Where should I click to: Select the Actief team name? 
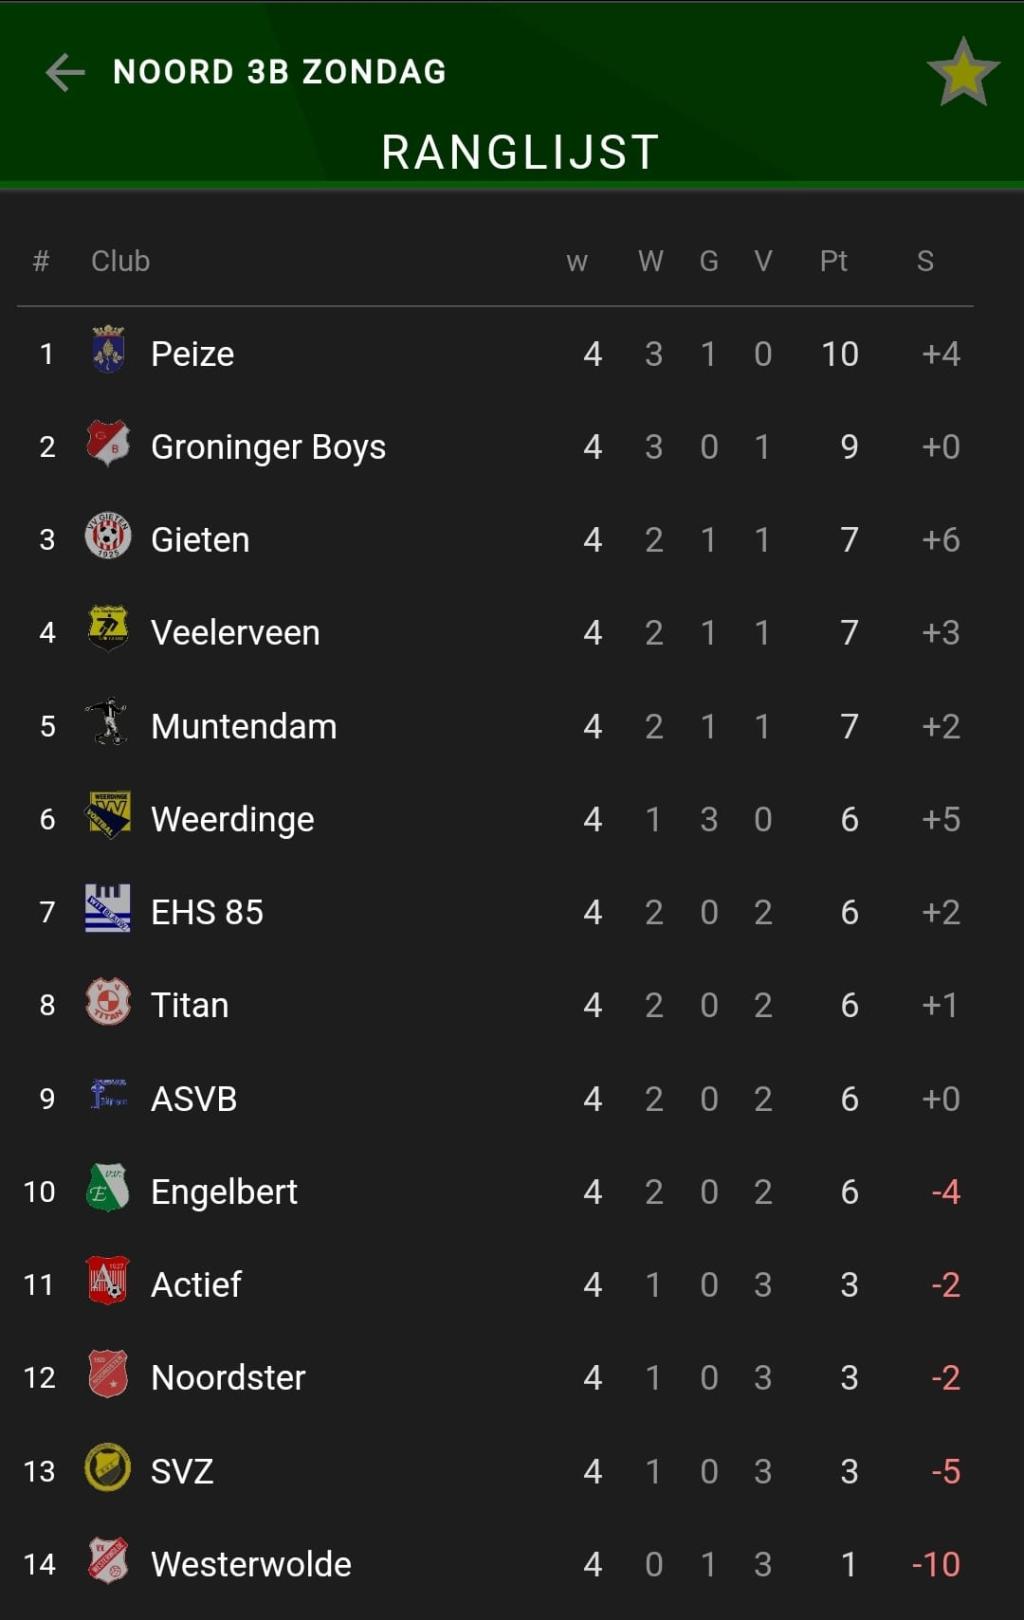(196, 1284)
